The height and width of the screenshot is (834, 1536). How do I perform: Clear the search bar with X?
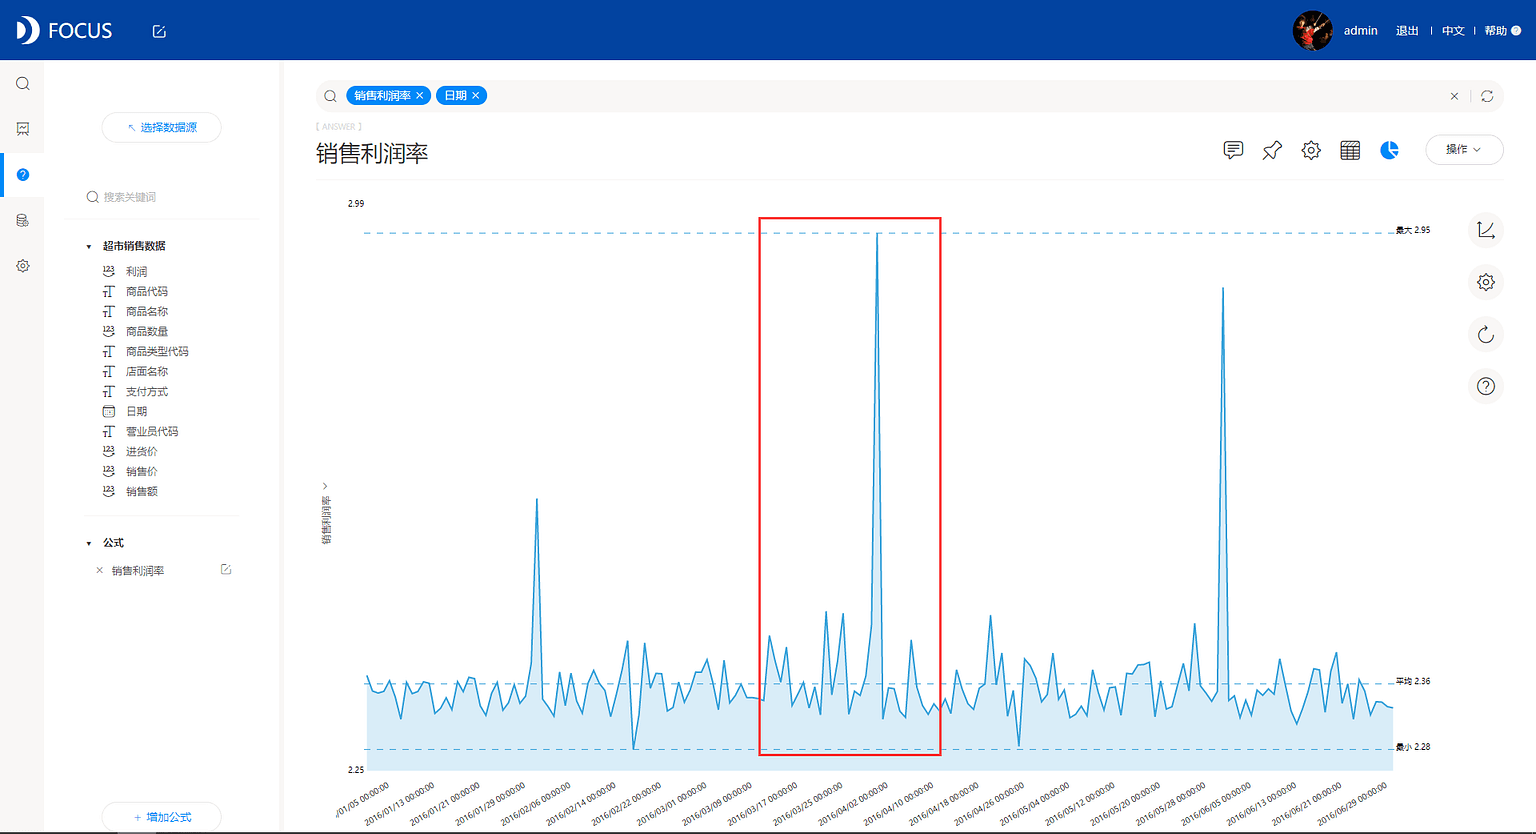tap(1454, 96)
